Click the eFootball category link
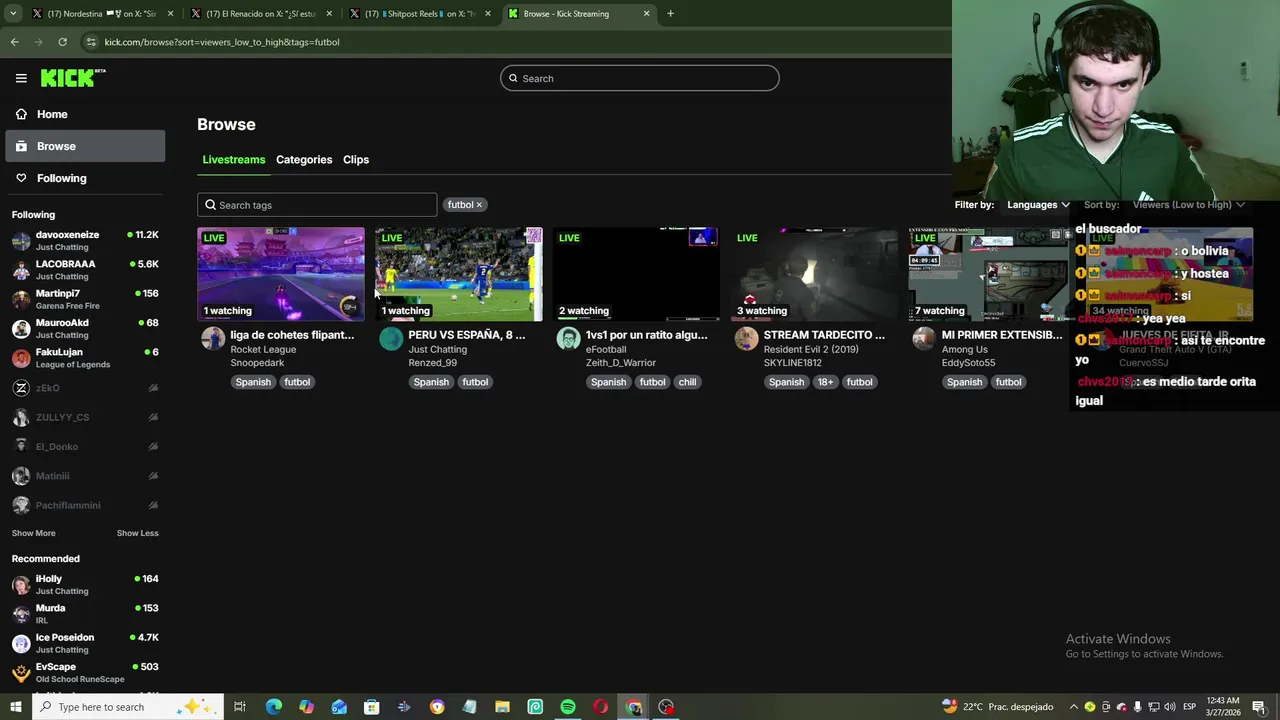Image resolution: width=1280 pixels, height=720 pixels. (606, 350)
